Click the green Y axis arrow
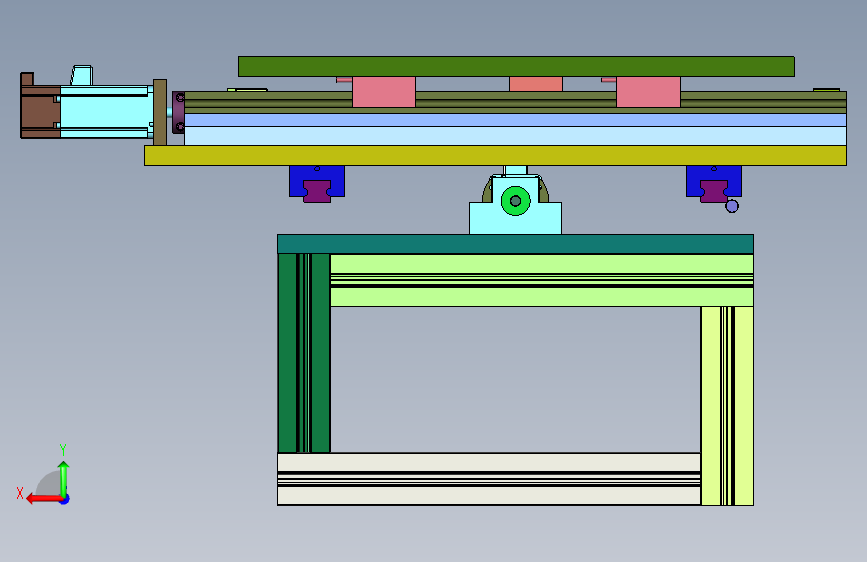Screen dimensions: 867x562 click(x=64, y=478)
